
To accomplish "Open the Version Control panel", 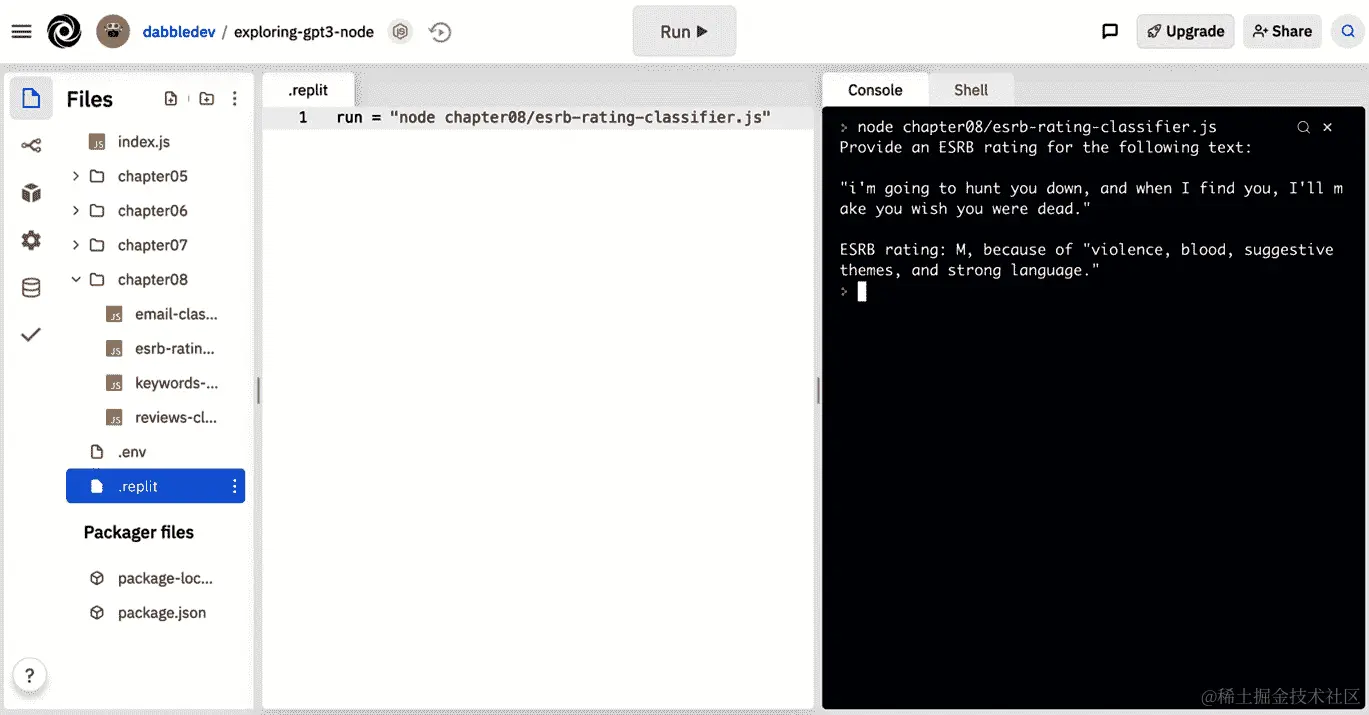I will tap(30, 144).
